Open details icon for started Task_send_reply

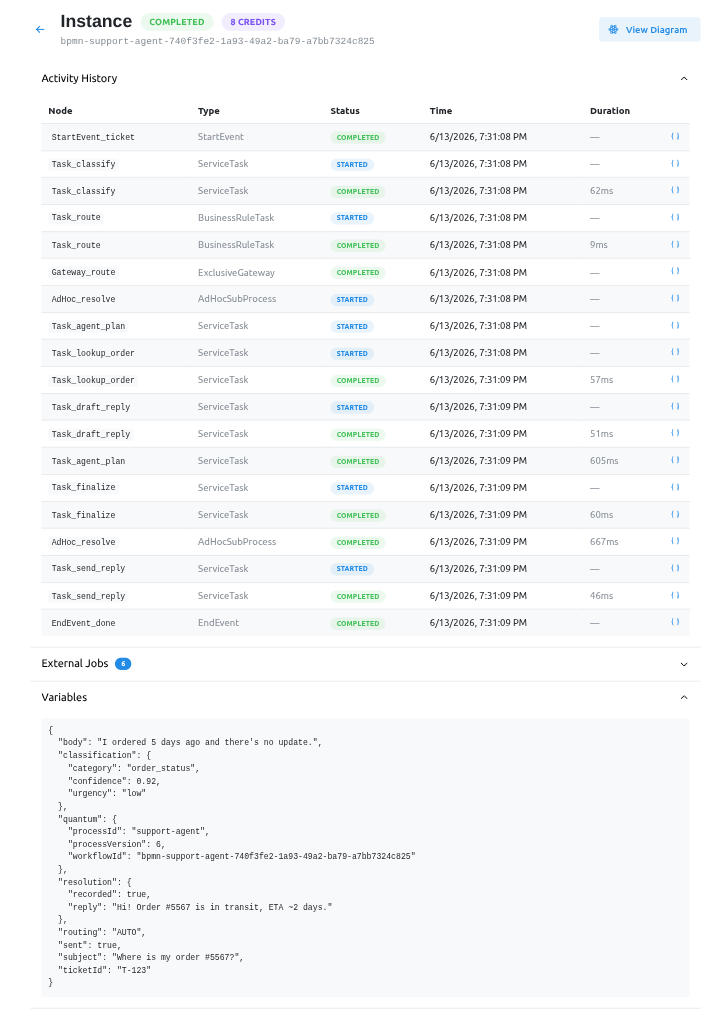click(x=675, y=569)
